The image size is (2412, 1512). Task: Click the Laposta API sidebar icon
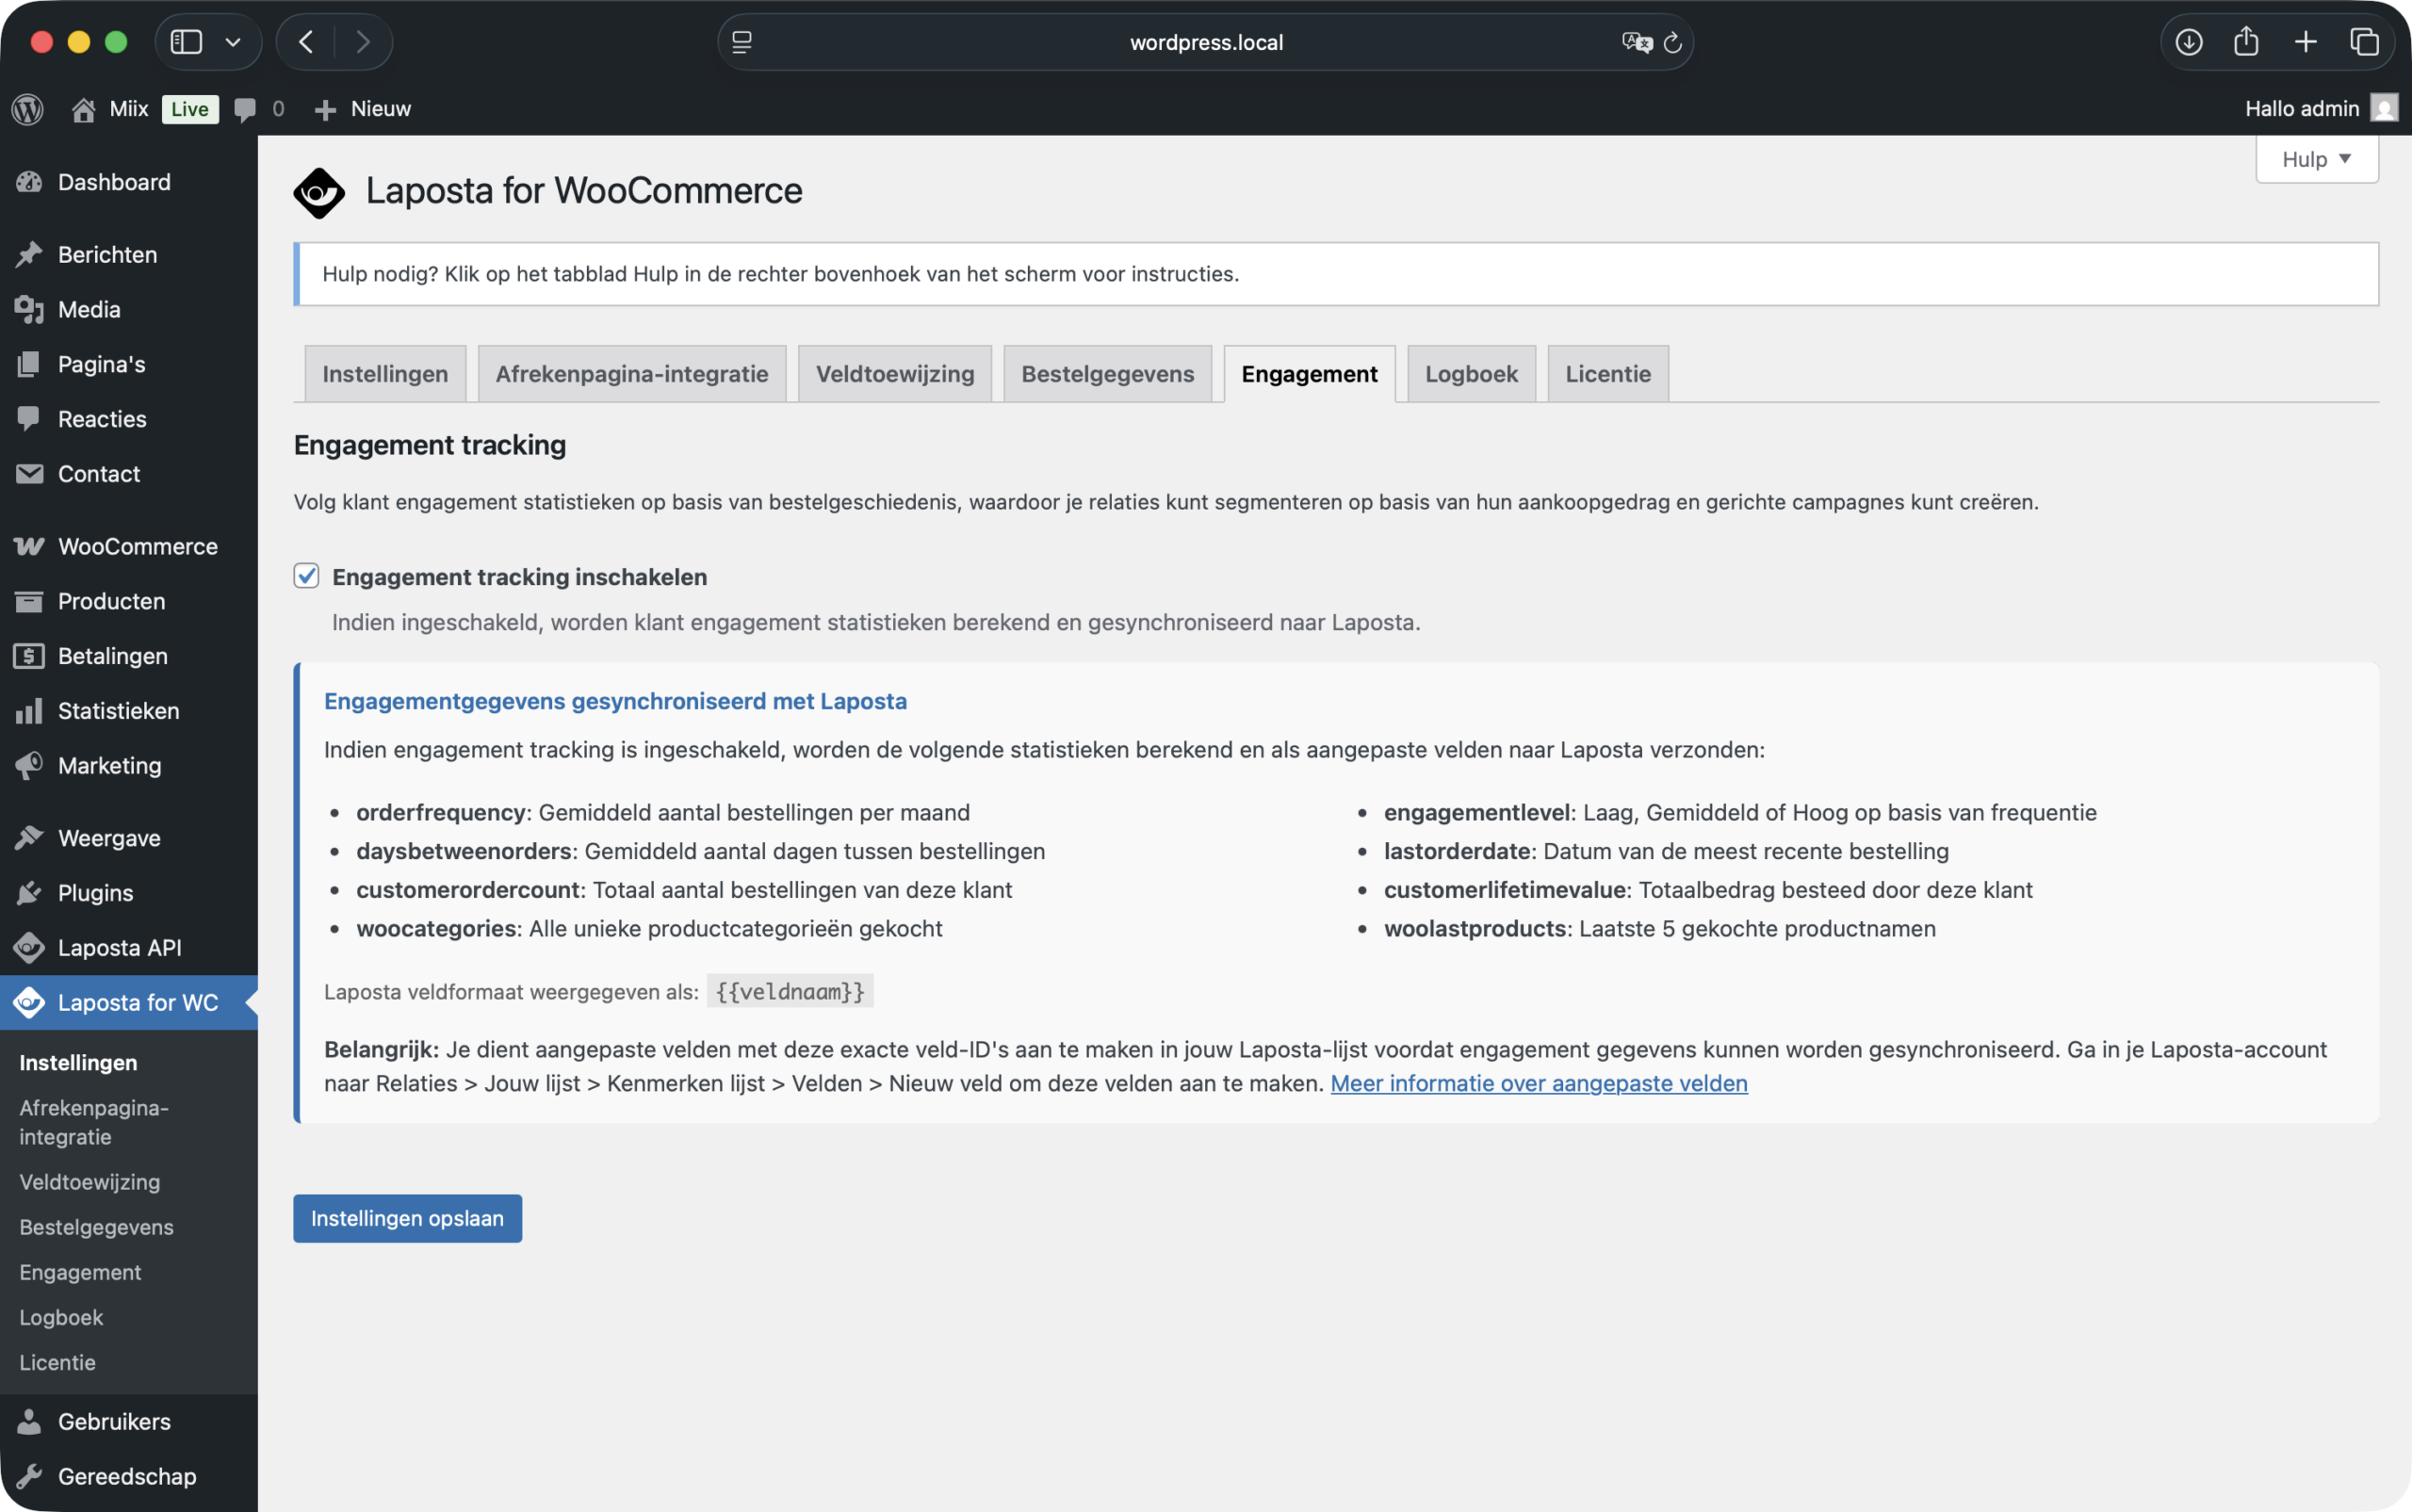tap(29, 947)
